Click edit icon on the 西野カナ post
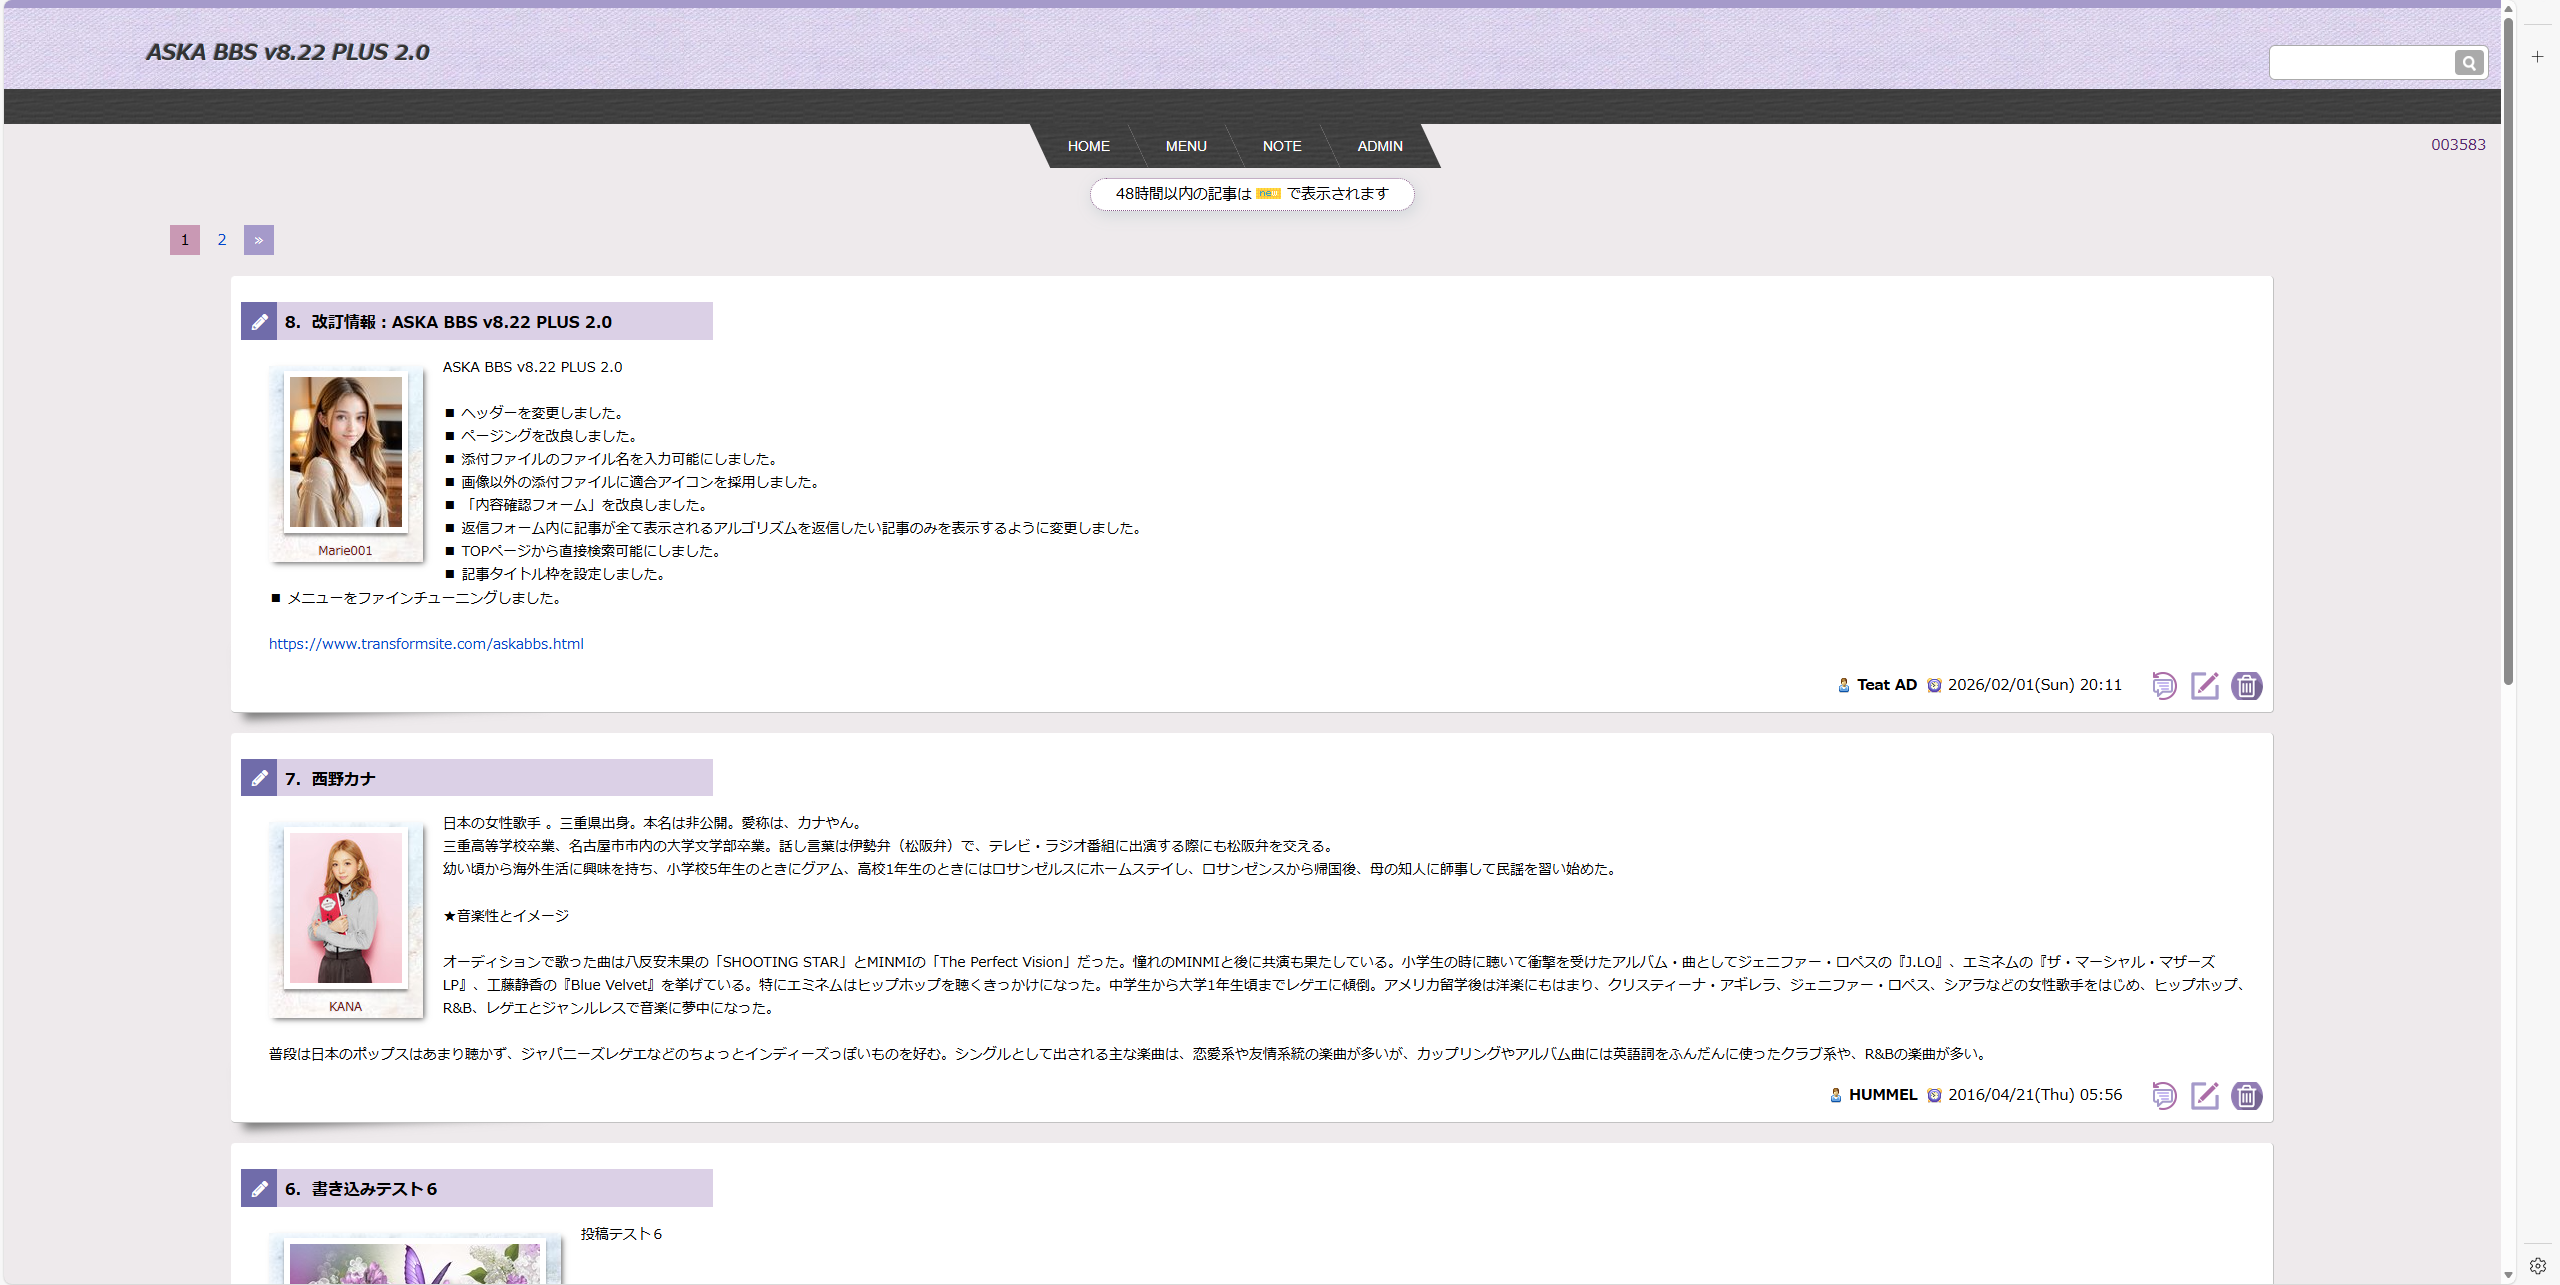Screen dimensions: 2560x1285 point(2204,1096)
